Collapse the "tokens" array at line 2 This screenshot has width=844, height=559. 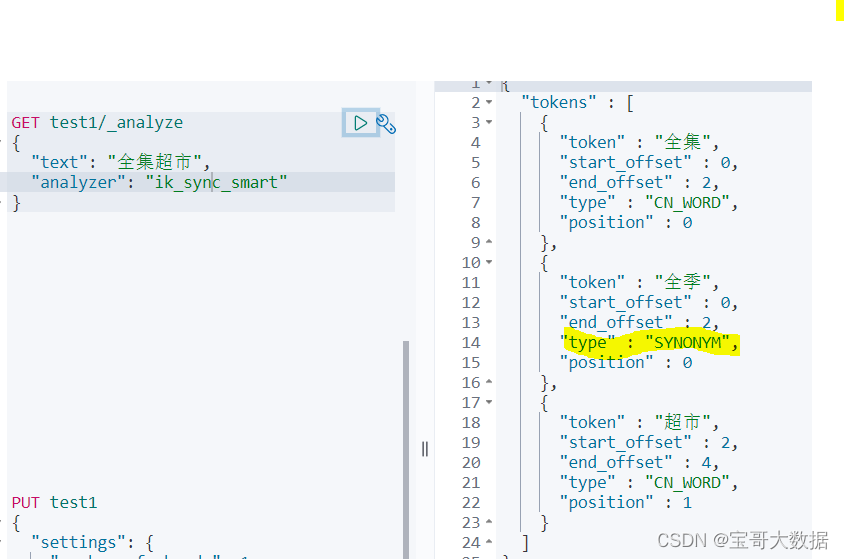(x=489, y=102)
